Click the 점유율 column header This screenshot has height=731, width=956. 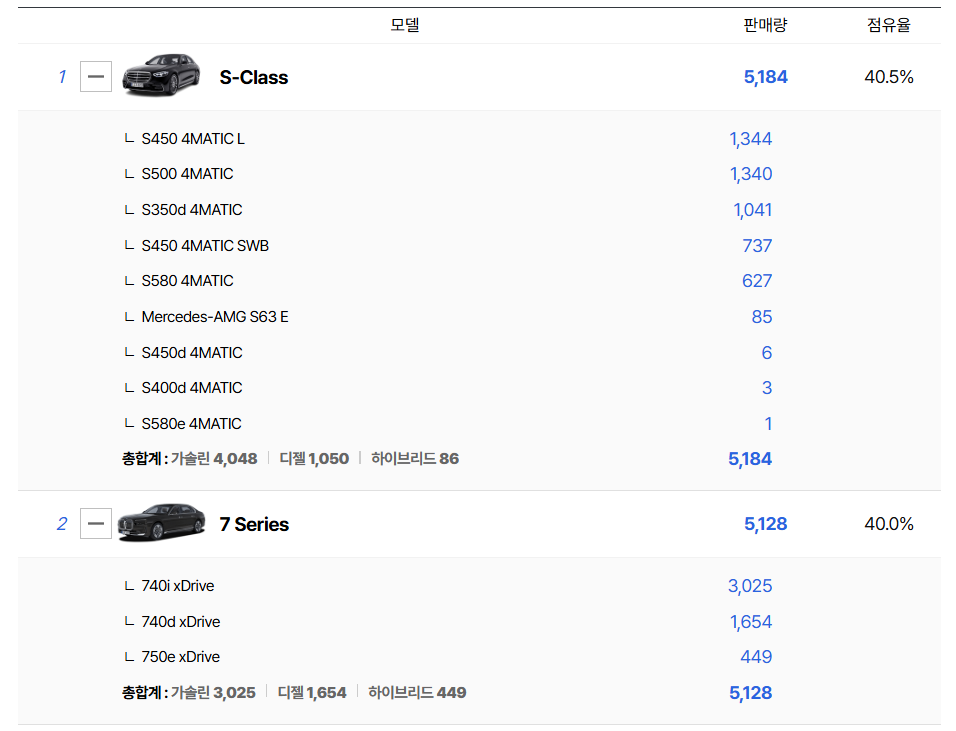[x=888, y=25]
